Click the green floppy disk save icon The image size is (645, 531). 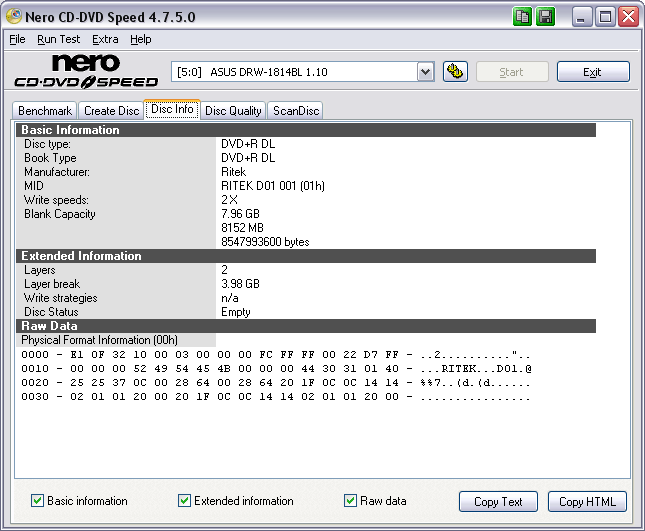(545, 17)
